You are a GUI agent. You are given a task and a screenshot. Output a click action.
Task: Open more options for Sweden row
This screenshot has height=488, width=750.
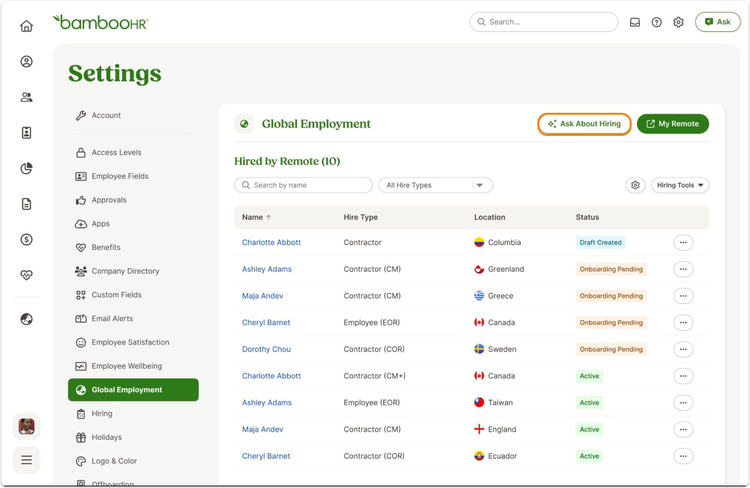pos(683,349)
